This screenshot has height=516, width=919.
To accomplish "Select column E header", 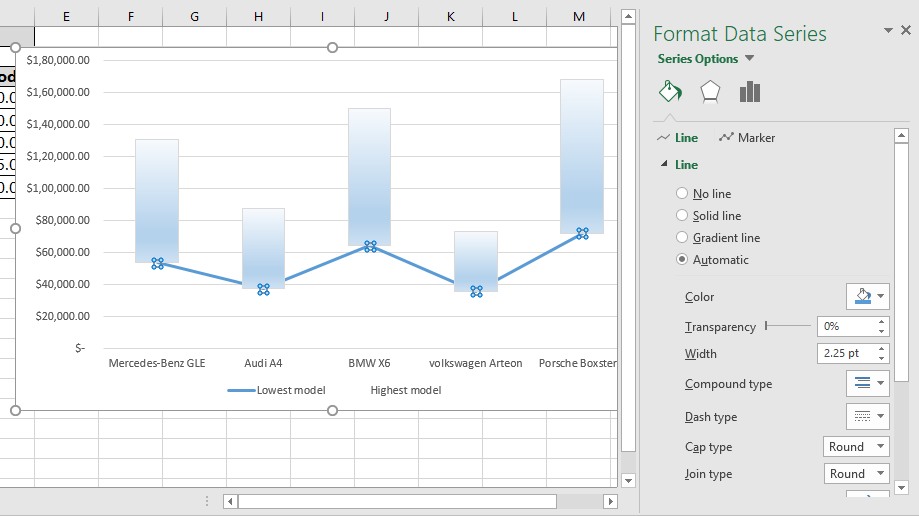I will (x=66, y=16).
